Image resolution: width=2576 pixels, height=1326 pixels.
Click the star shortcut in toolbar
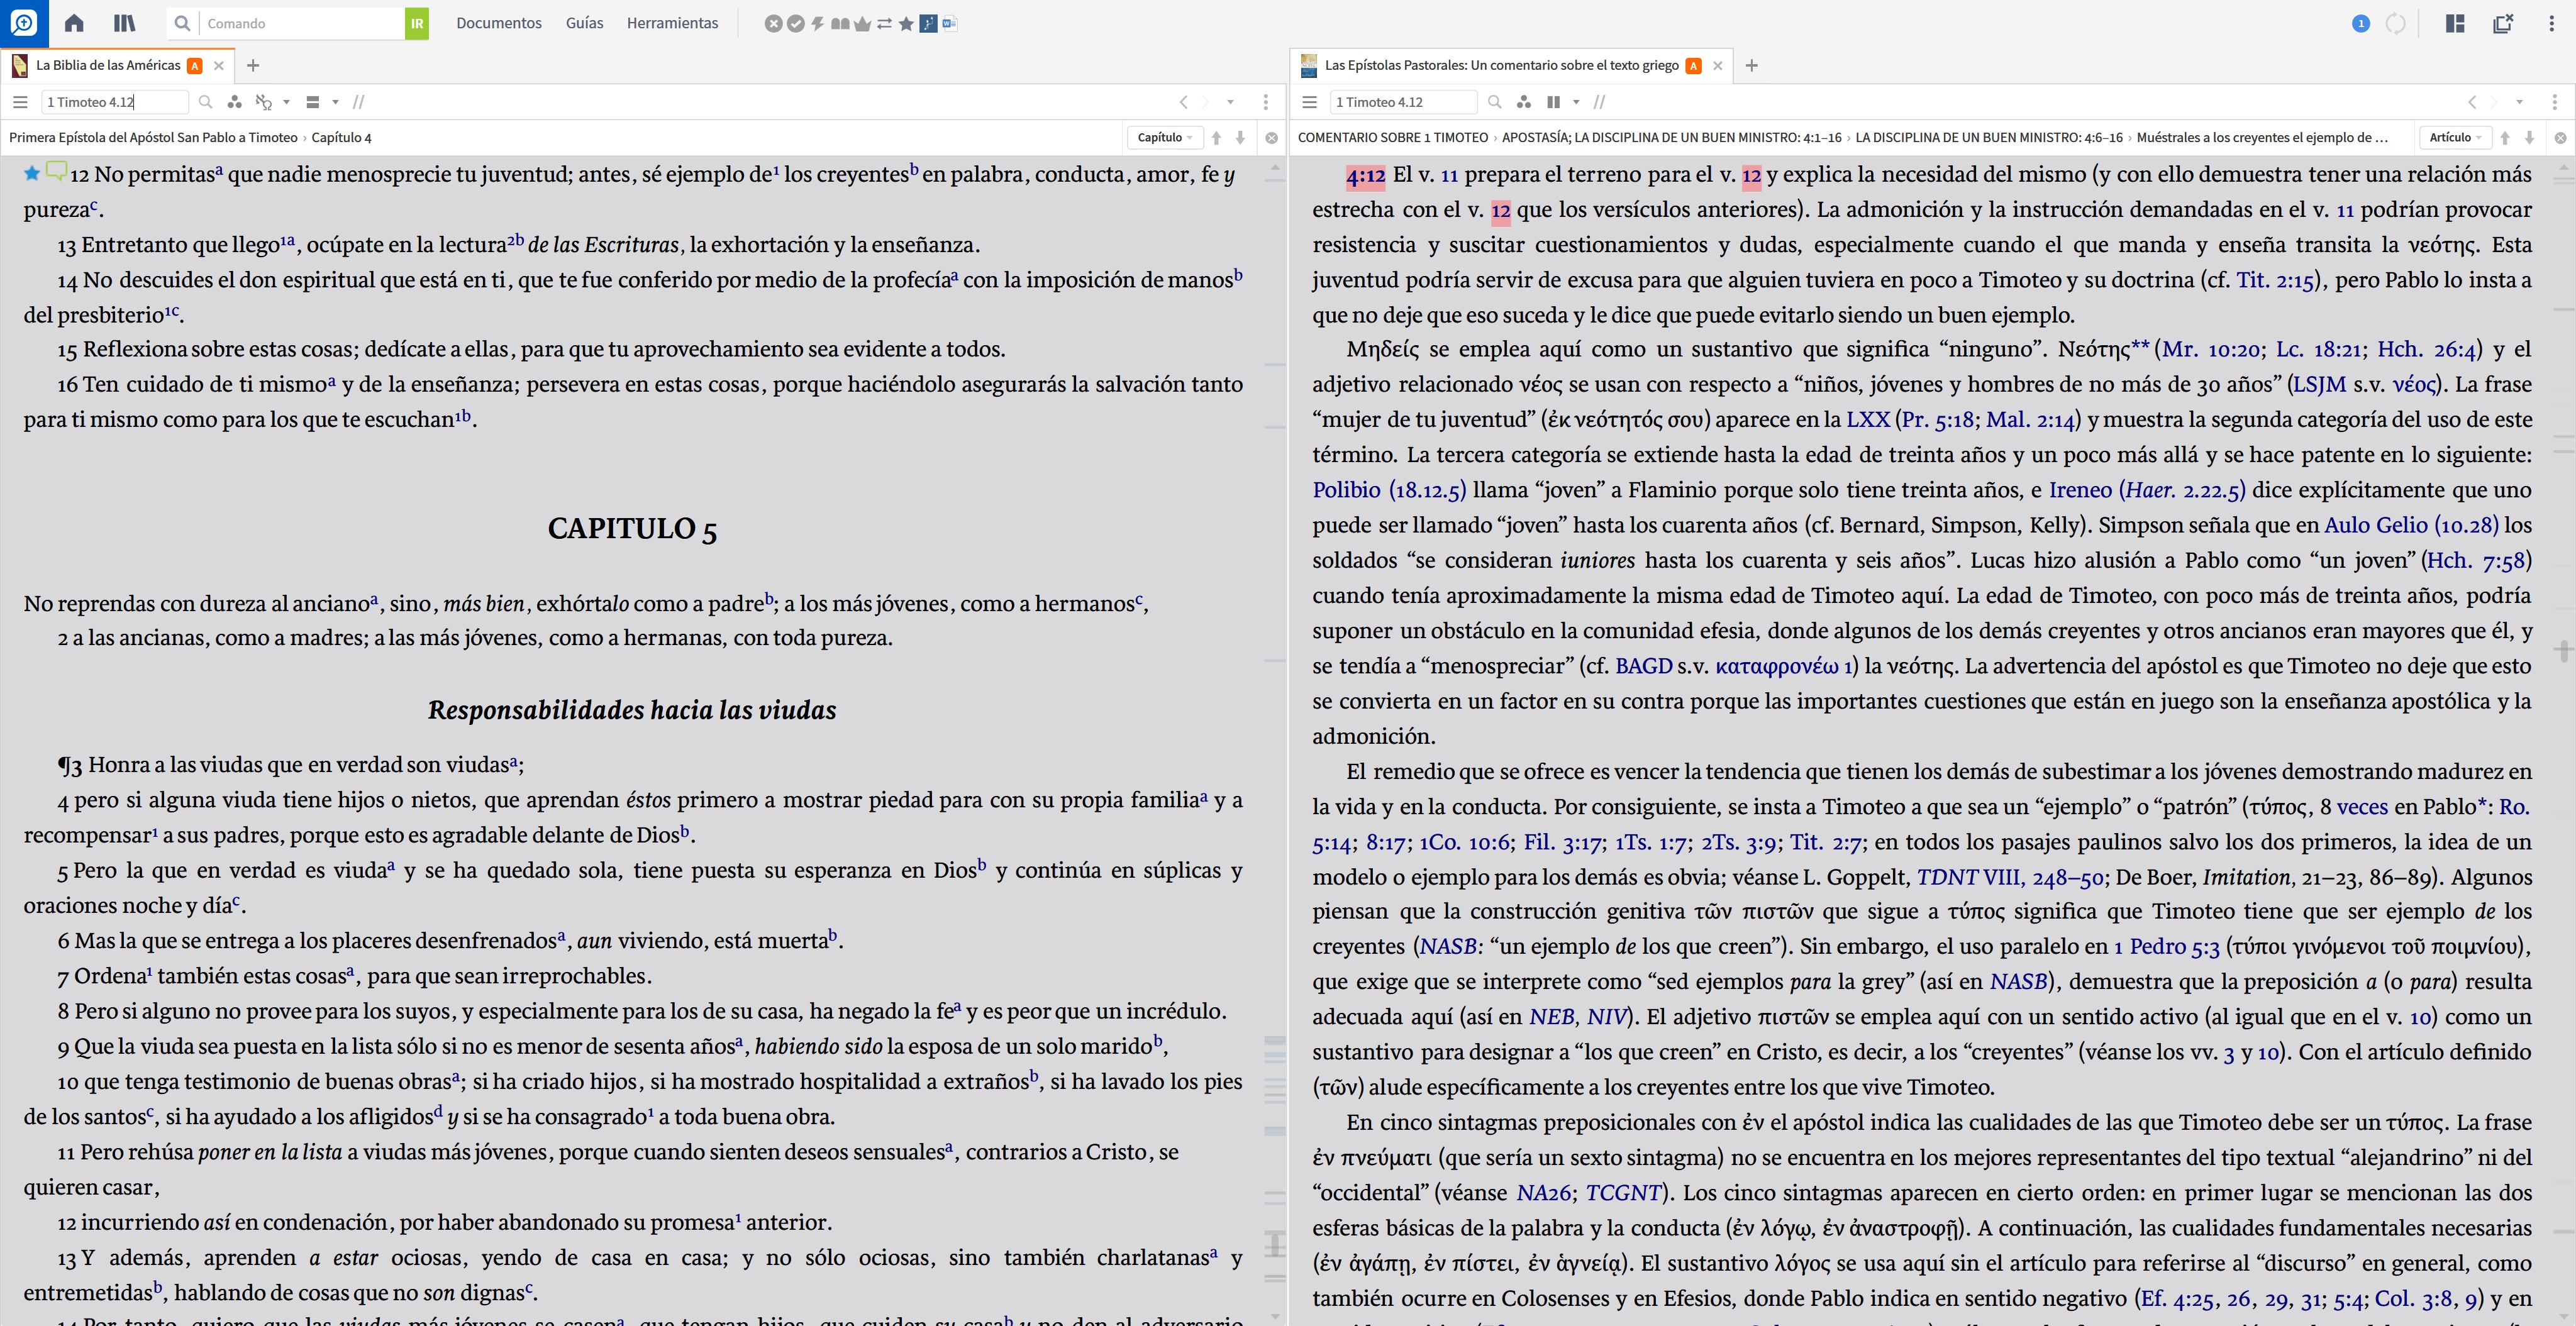pos(906,23)
